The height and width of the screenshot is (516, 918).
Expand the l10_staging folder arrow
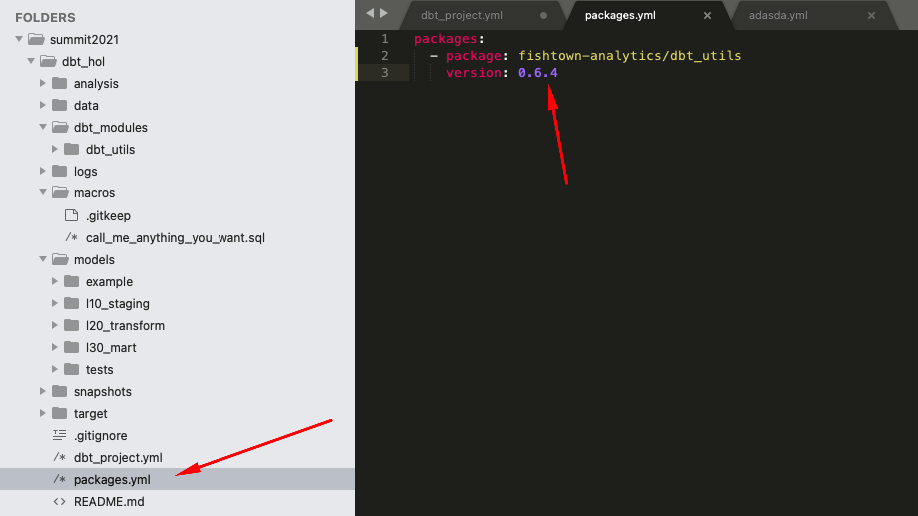54,303
